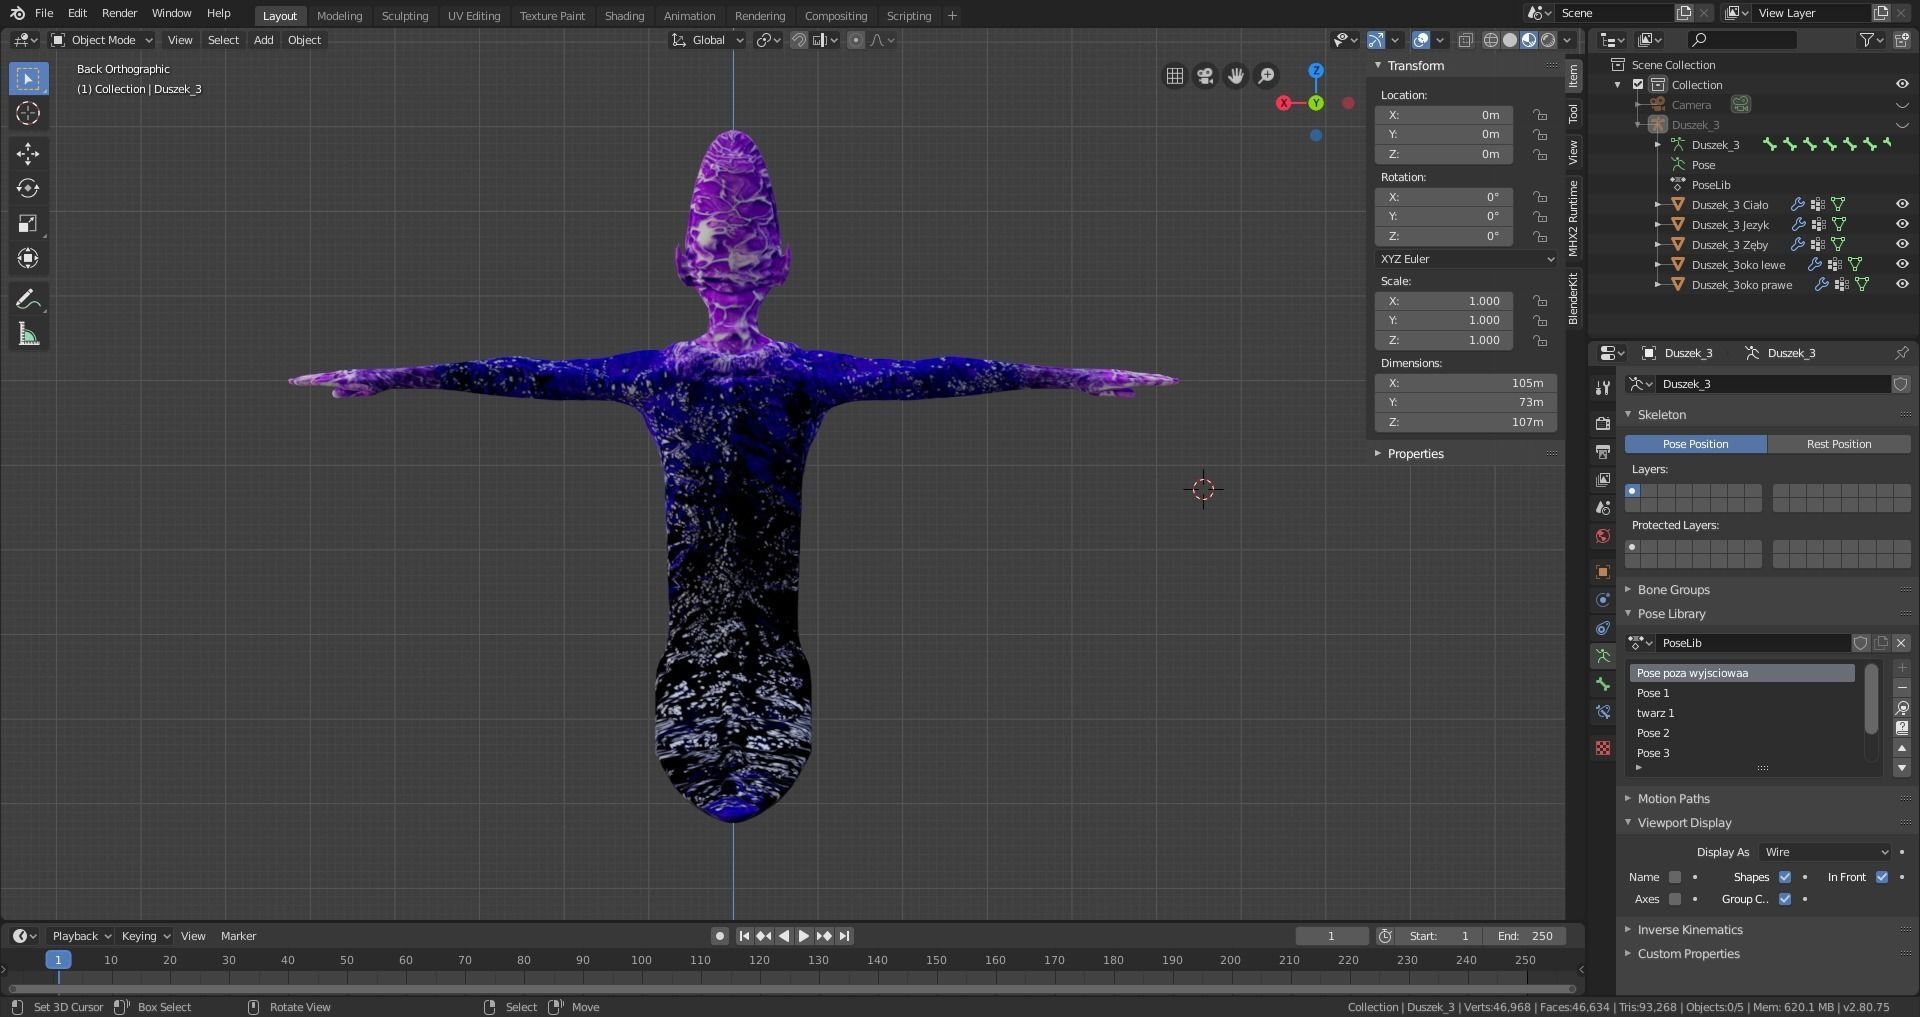Toggle the Collection exclude checkbox in outliner
This screenshot has height=1017, width=1920.
tap(1638, 84)
